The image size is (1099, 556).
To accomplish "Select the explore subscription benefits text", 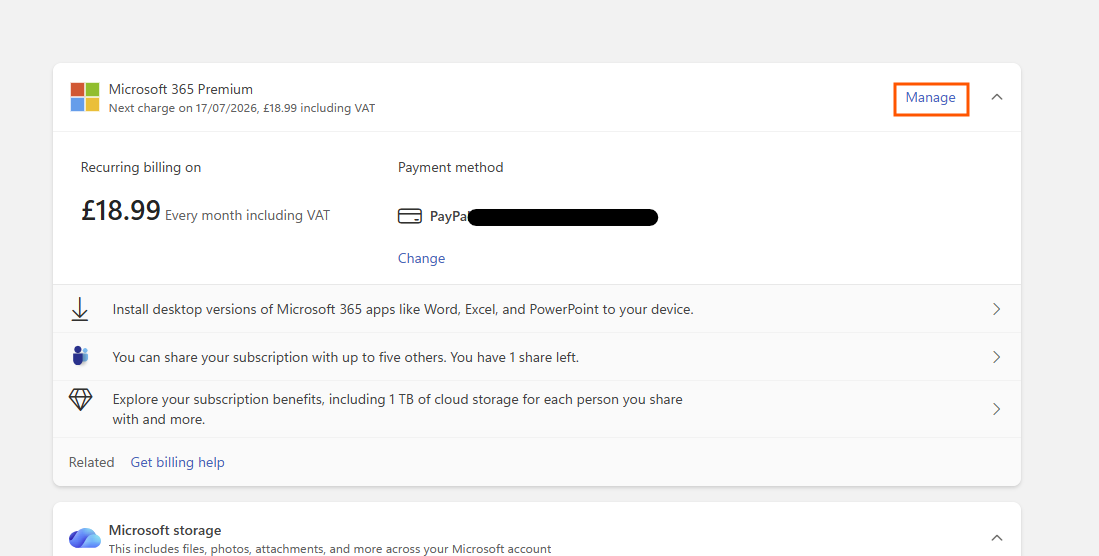I will click(x=397, y=409).
